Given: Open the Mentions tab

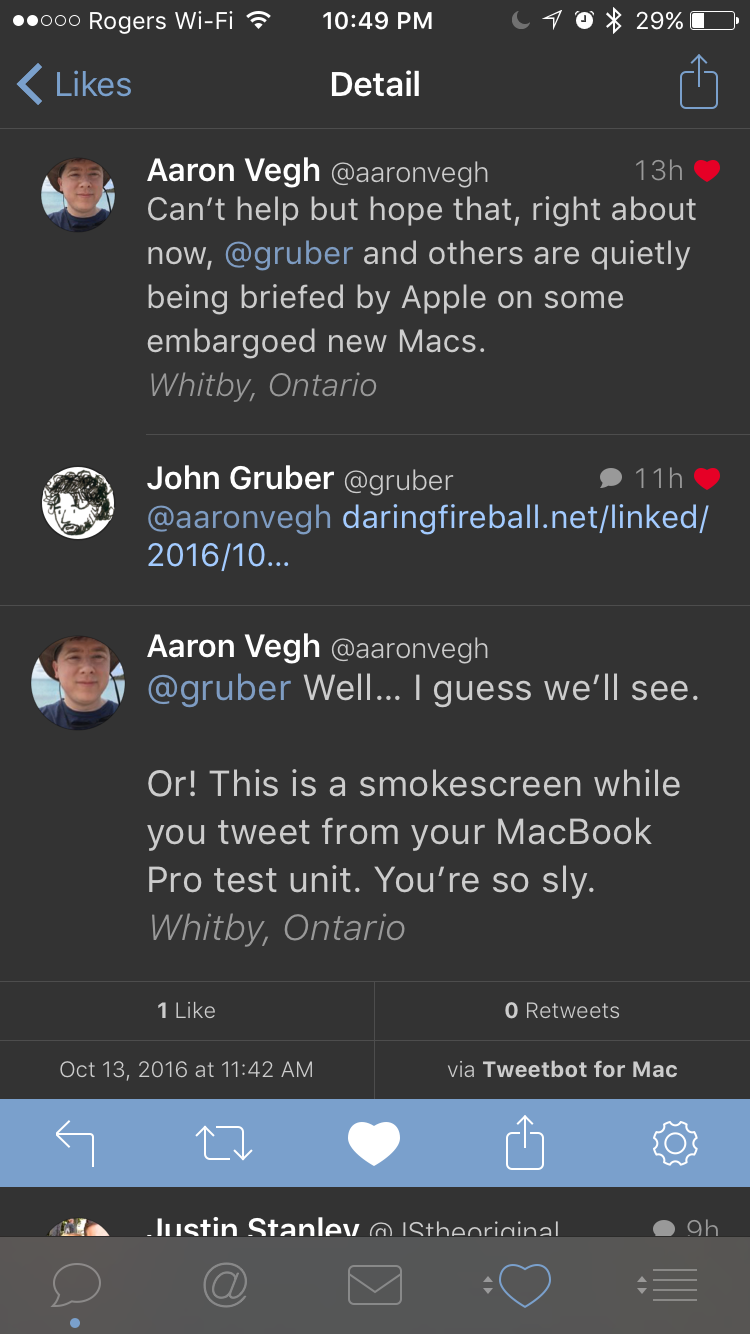Looking at the screenshot, I should (x=225, y=1284).
